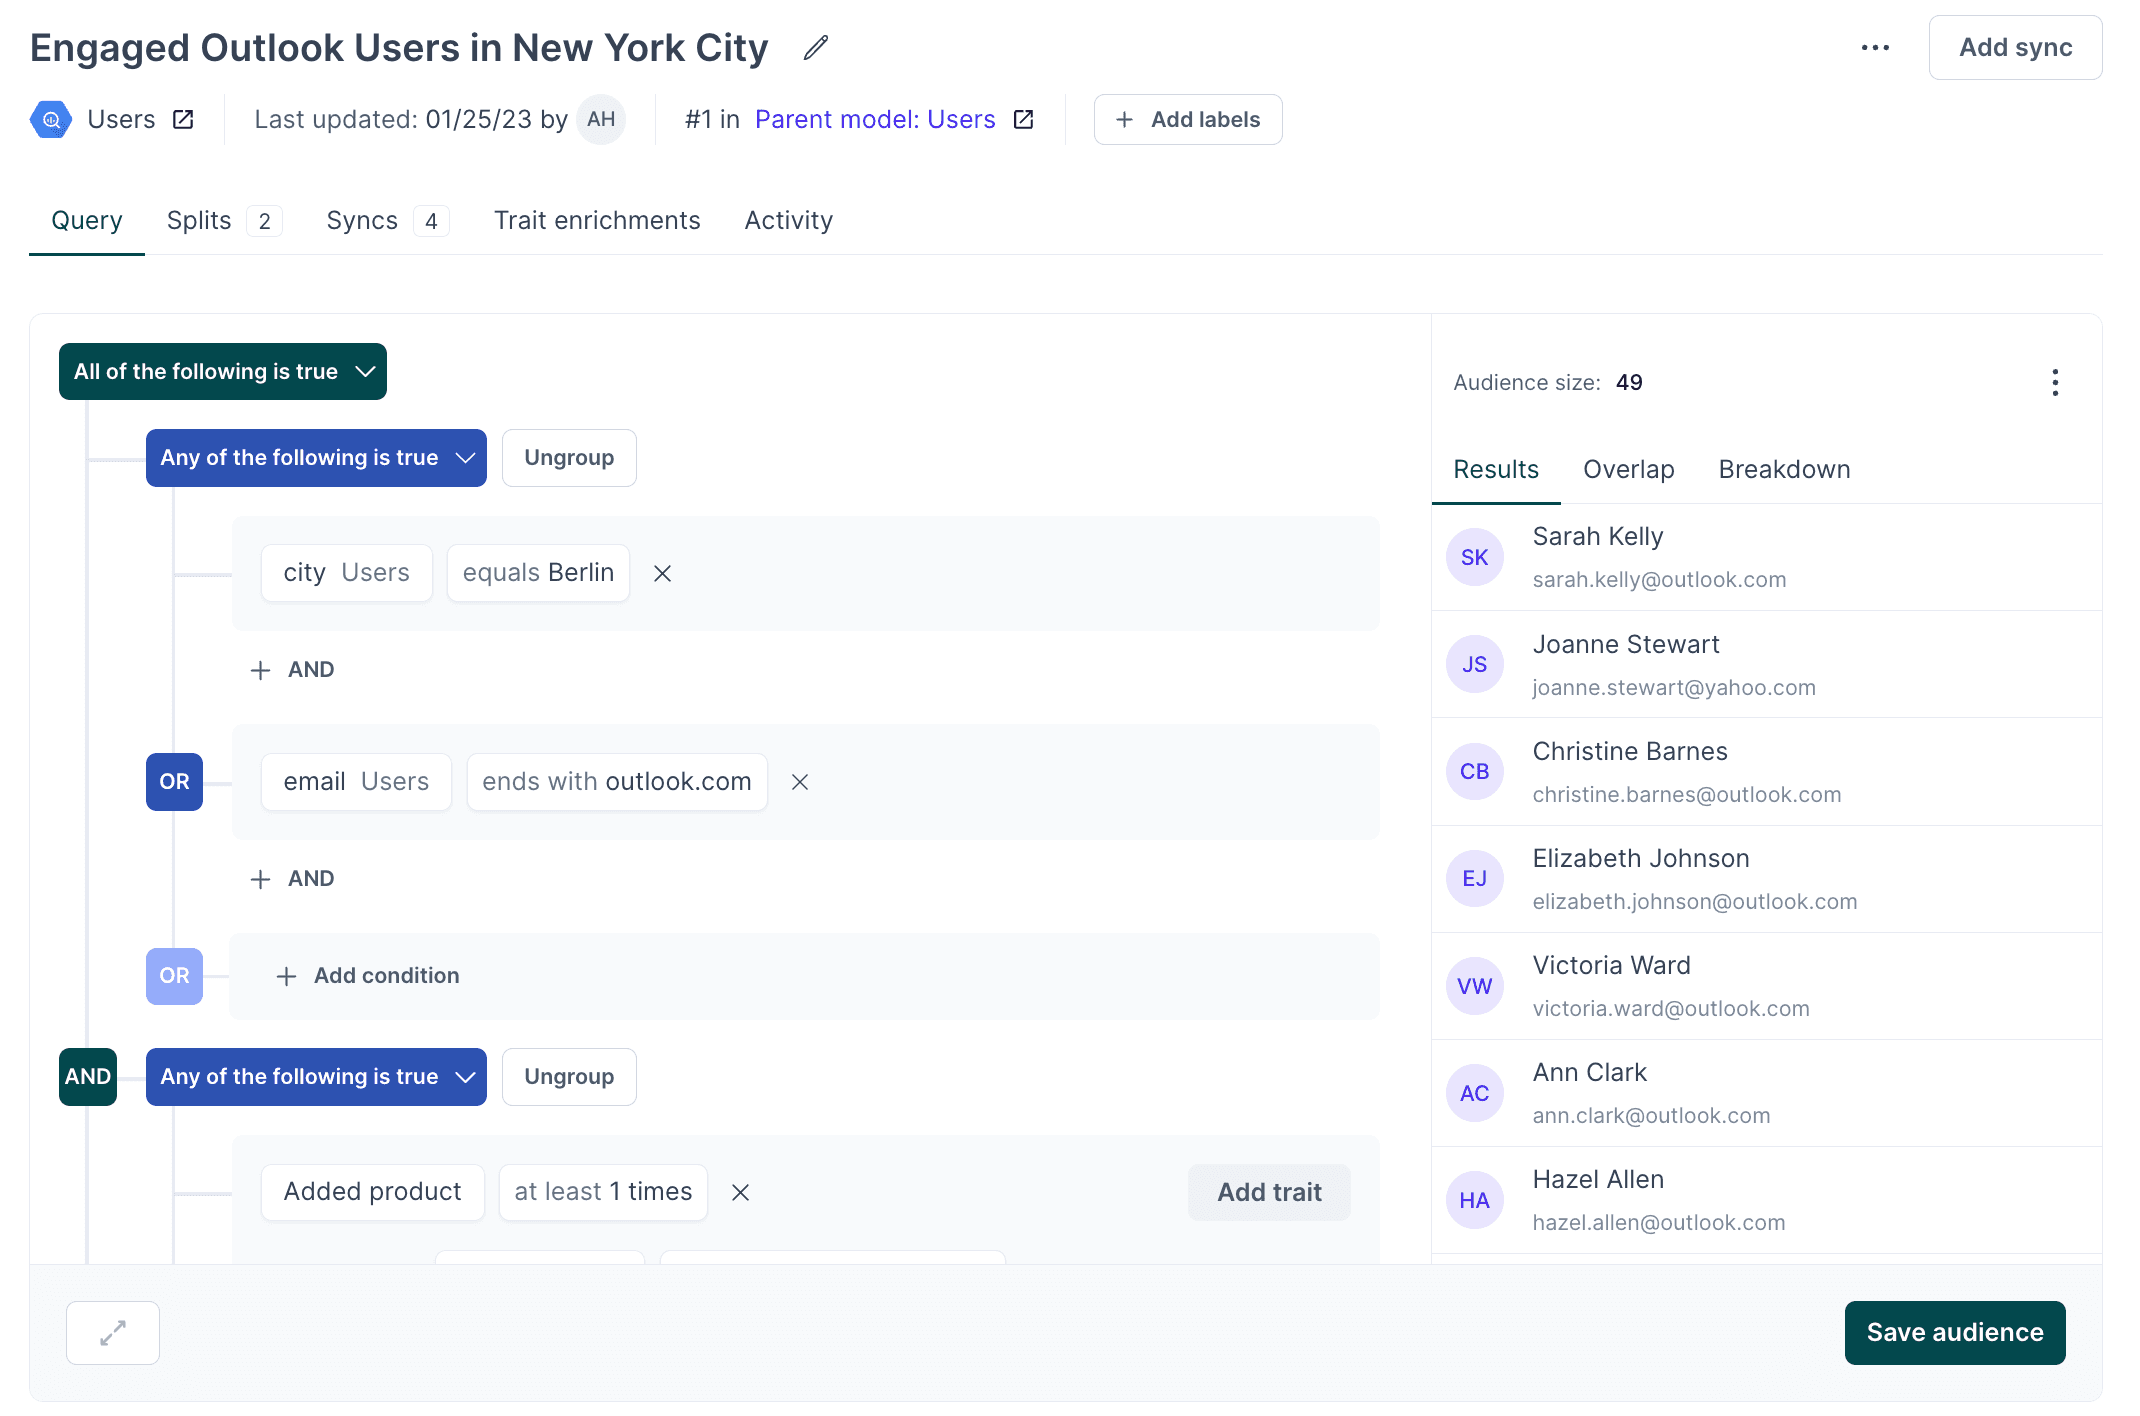Remove the 'at least 1 times' condition
Viewport: 2140px width, 1416px height.
point(740,1192)
